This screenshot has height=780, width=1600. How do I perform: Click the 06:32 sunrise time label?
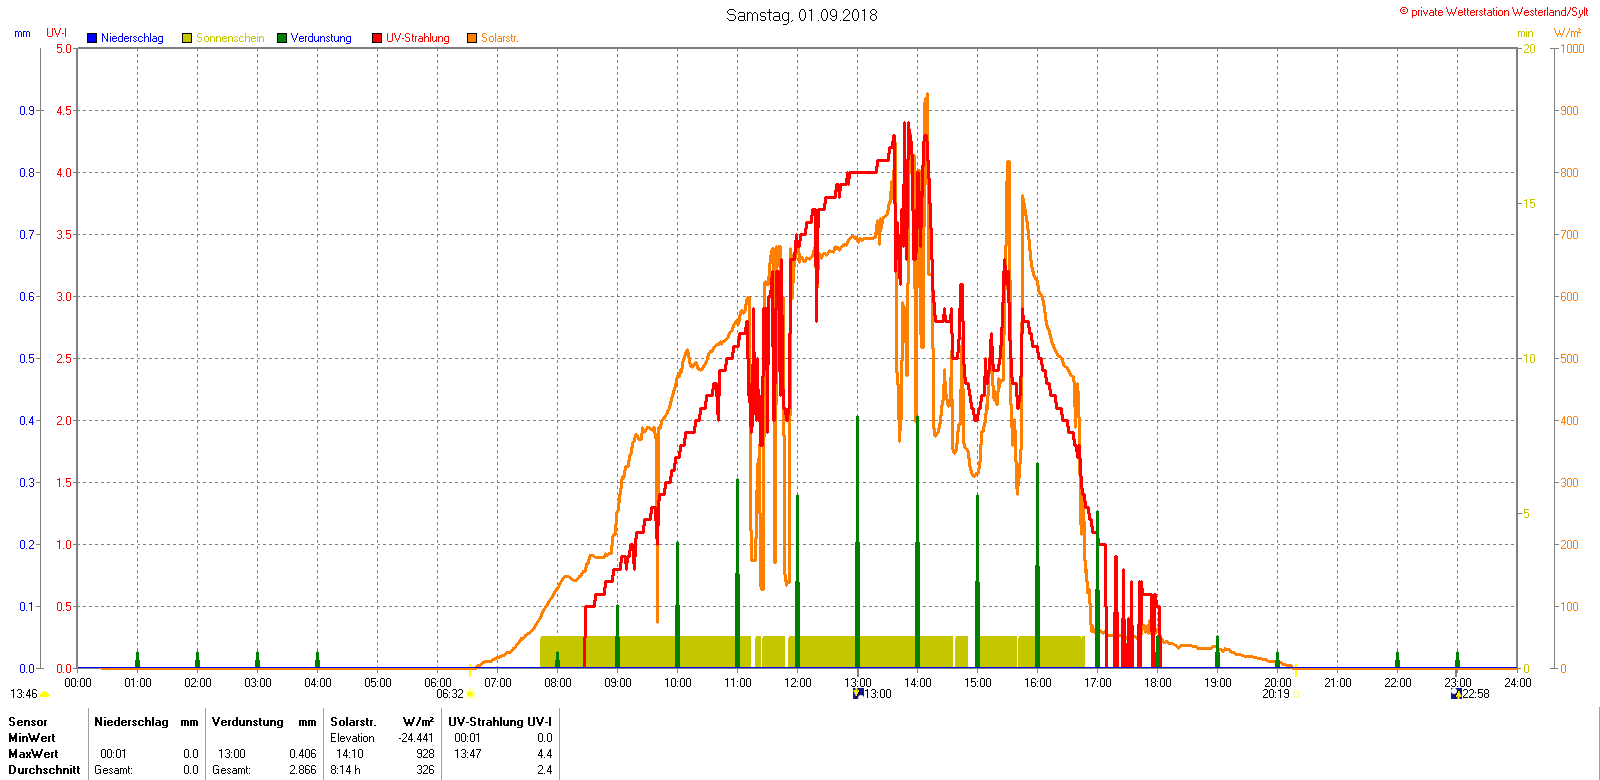[x=450, y=694]
